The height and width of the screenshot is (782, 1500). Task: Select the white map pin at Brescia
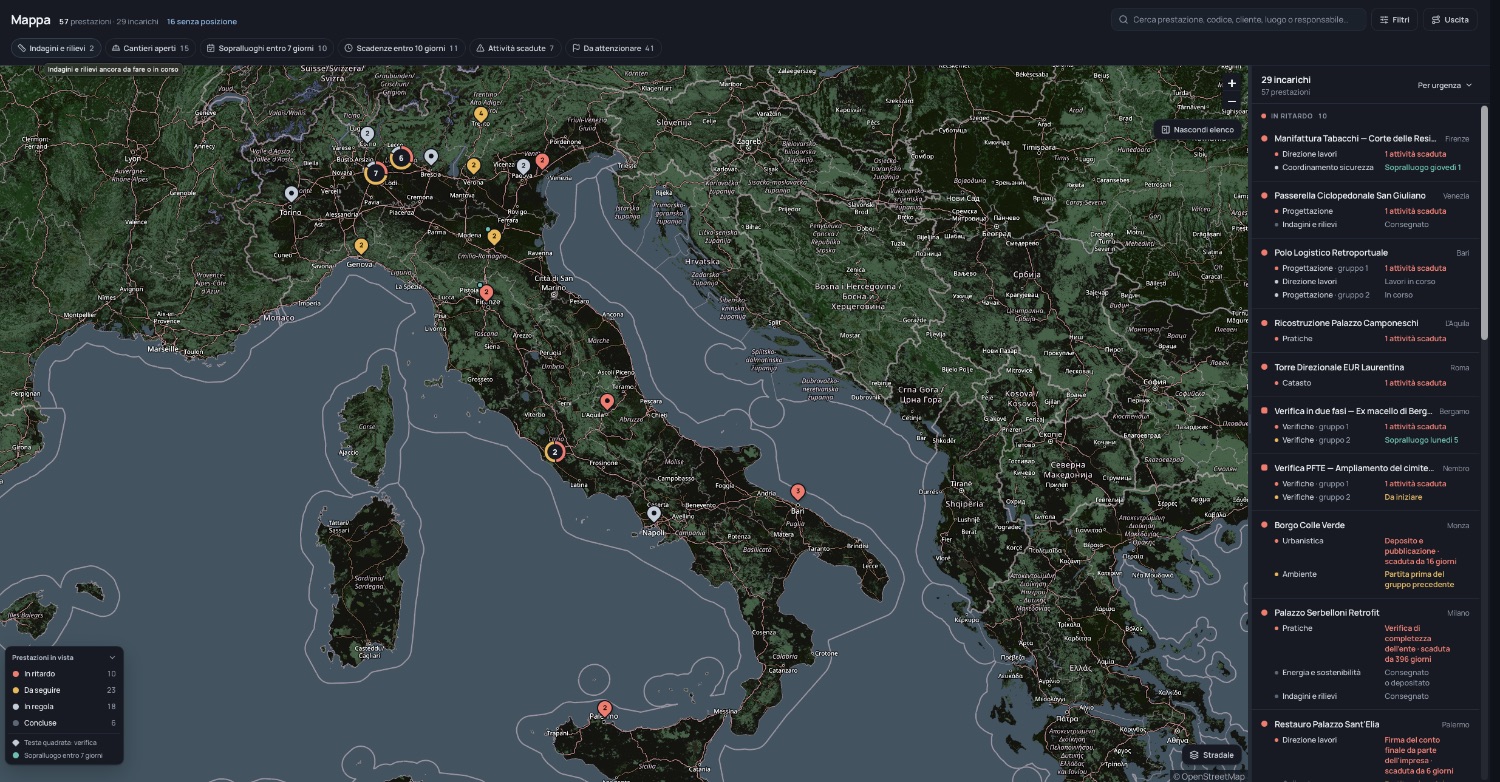[431, 157]
